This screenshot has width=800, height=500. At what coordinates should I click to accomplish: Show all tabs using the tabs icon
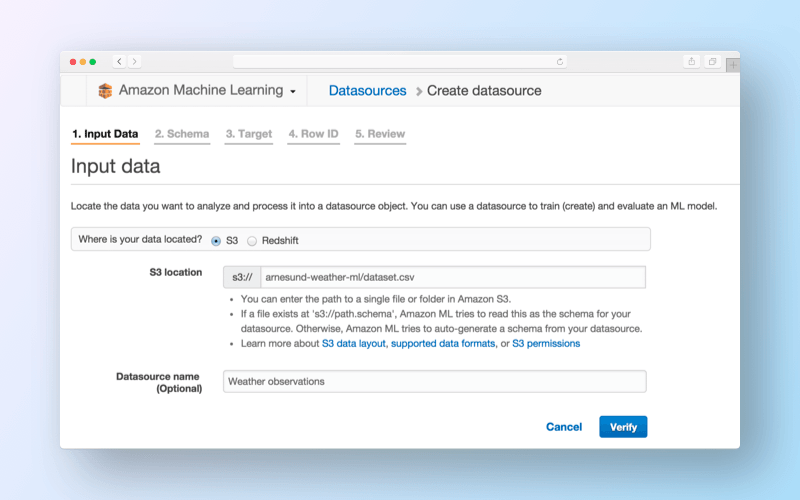click(x=712, y=62)
